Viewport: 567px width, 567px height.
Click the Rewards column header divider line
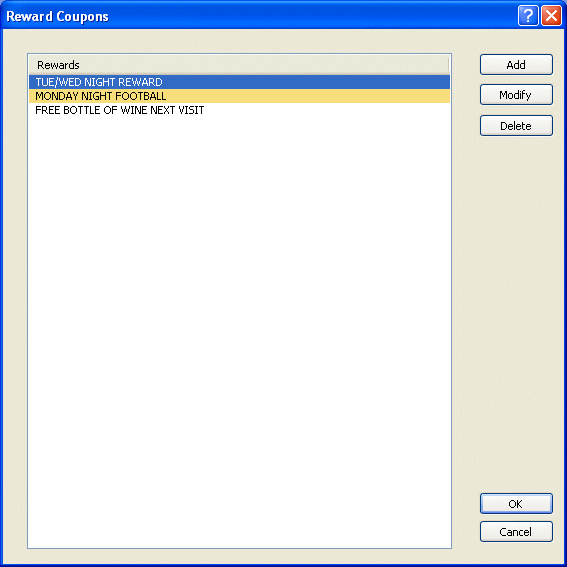point(448,65)
